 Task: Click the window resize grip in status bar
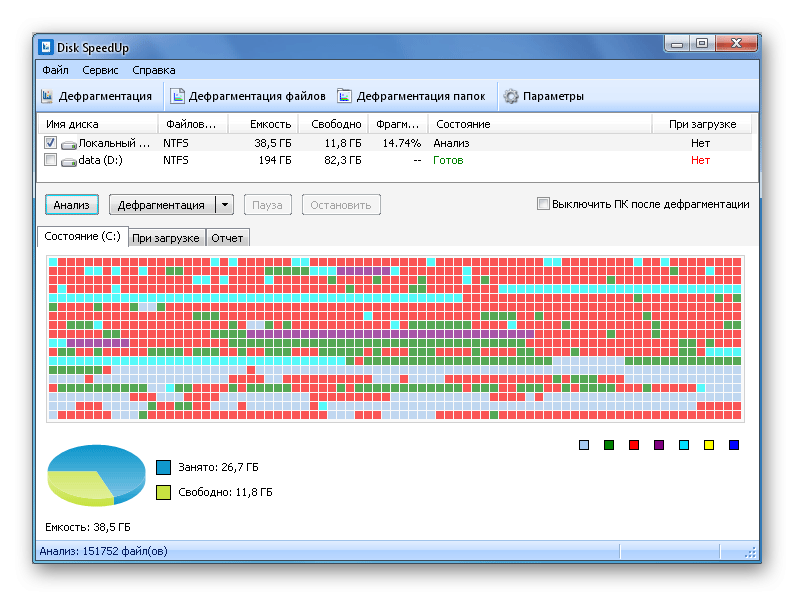click(751, 552)
